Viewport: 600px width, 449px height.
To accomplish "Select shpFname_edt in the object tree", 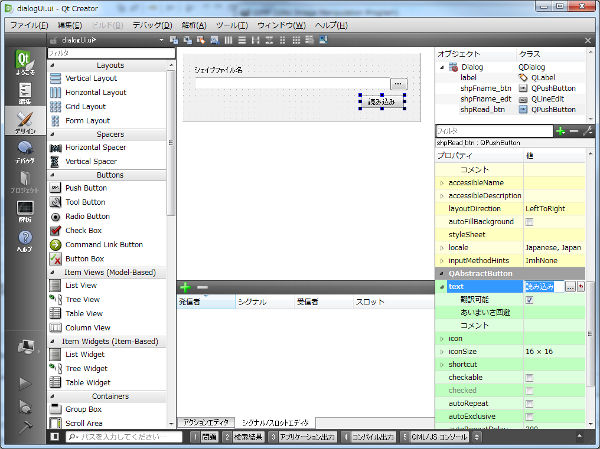I will pos(486,99).
